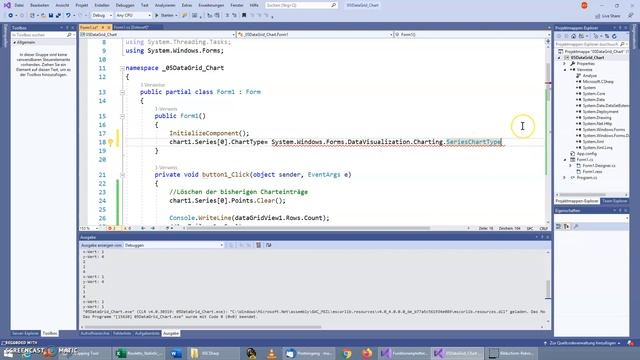This screenshot has width=640, height=360.
Task: Switch to the Fehlerliste tab
Action: tap(122, 333)
